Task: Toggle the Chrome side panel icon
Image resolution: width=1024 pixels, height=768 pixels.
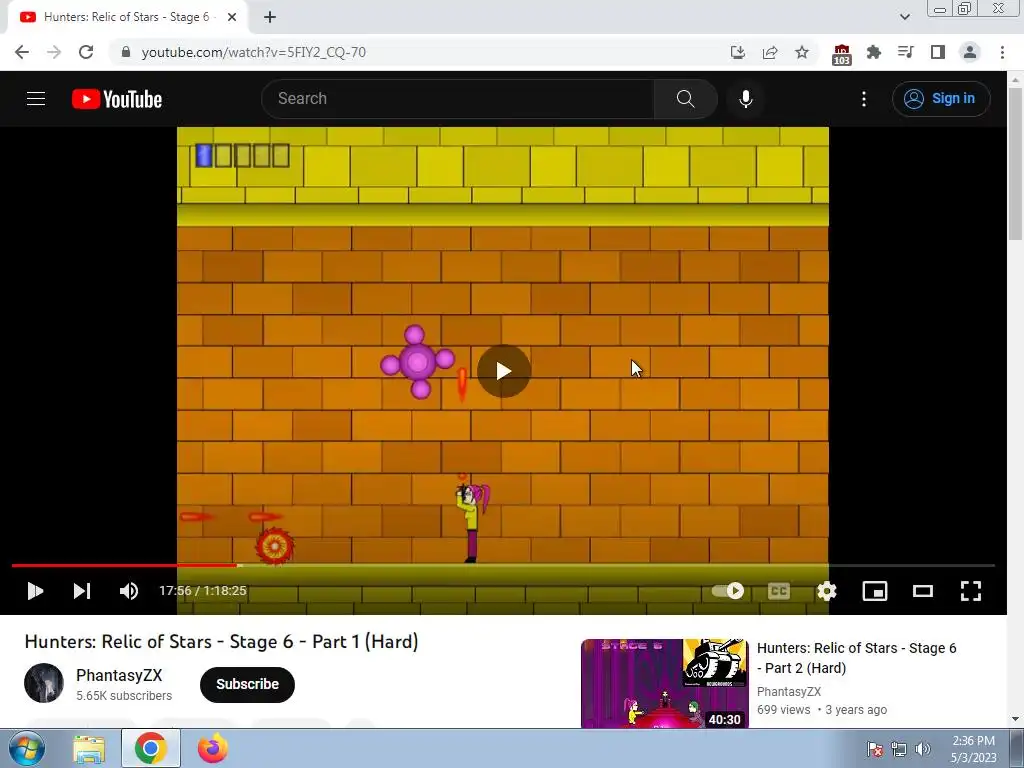Action: pyautogui.click(x=938, y=52)
